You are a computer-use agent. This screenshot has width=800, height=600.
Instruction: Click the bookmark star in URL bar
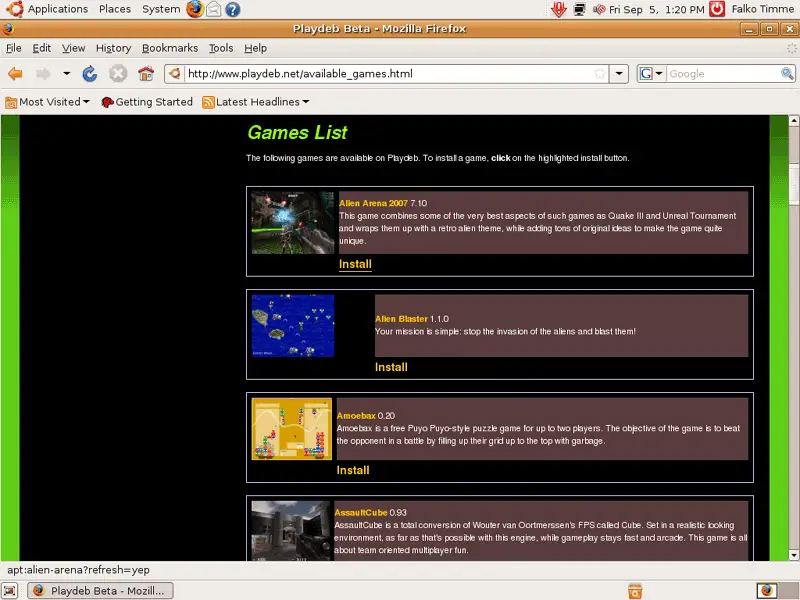pyautogui.click(x=599, y=74)
